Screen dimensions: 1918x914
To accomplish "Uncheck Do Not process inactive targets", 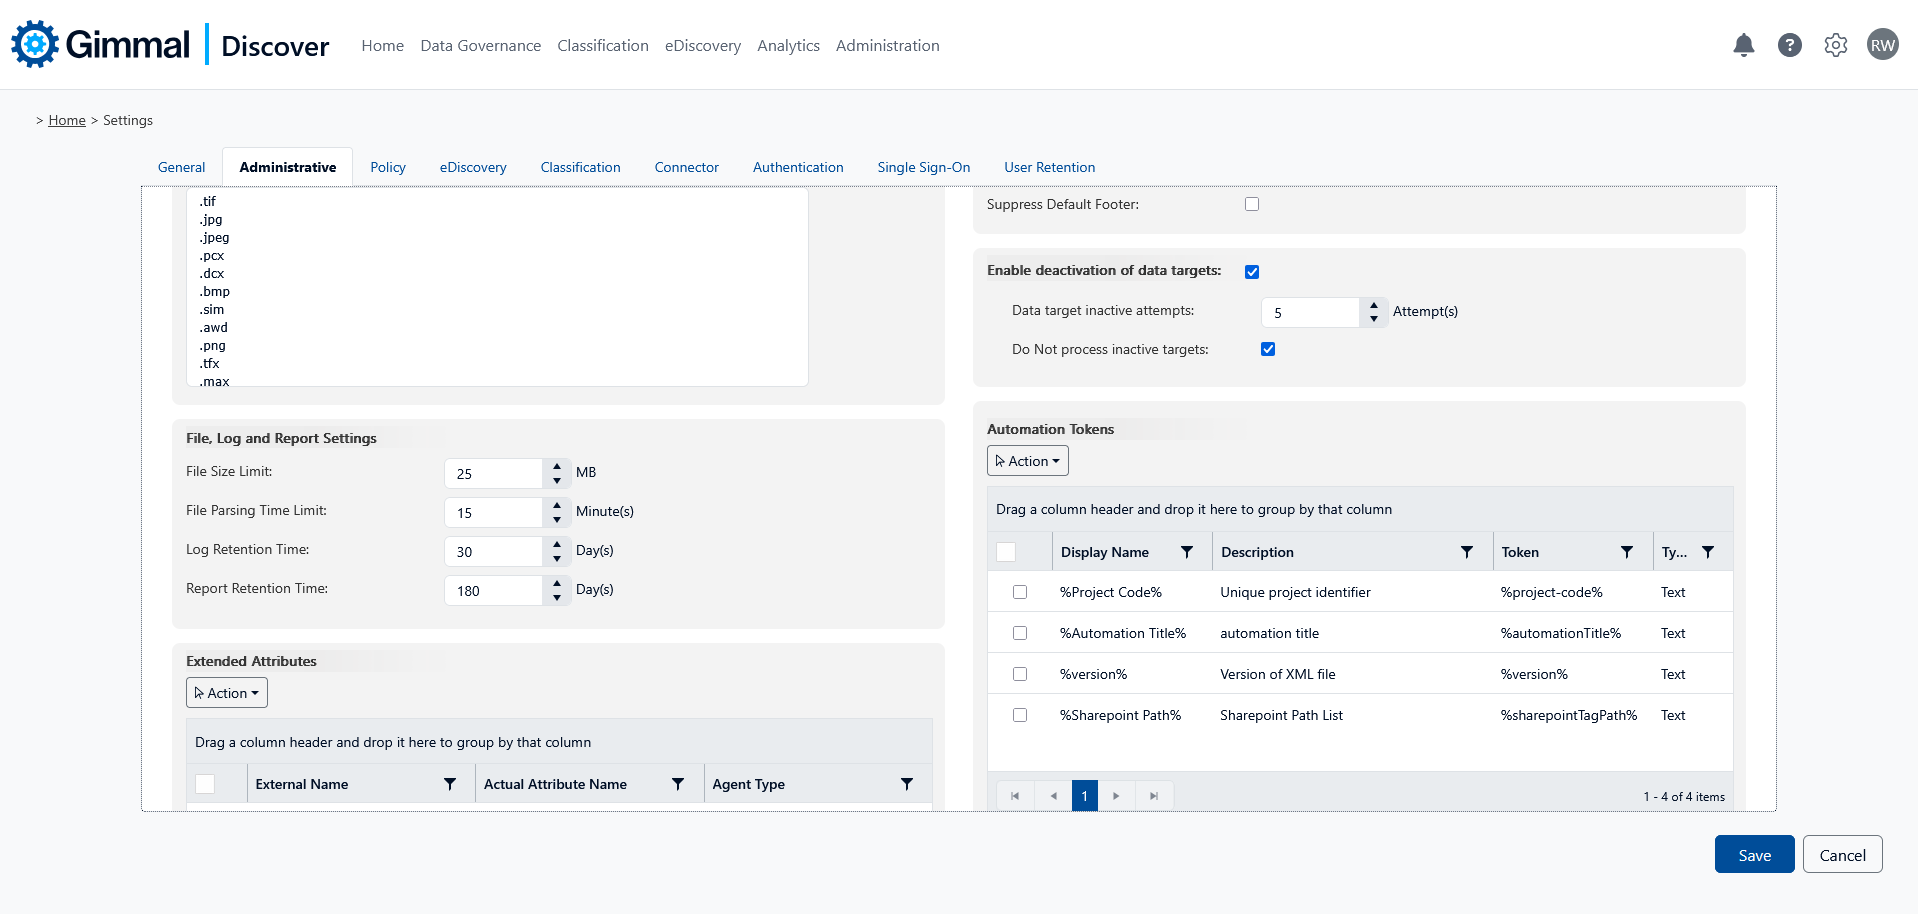I will (1268, 349).
